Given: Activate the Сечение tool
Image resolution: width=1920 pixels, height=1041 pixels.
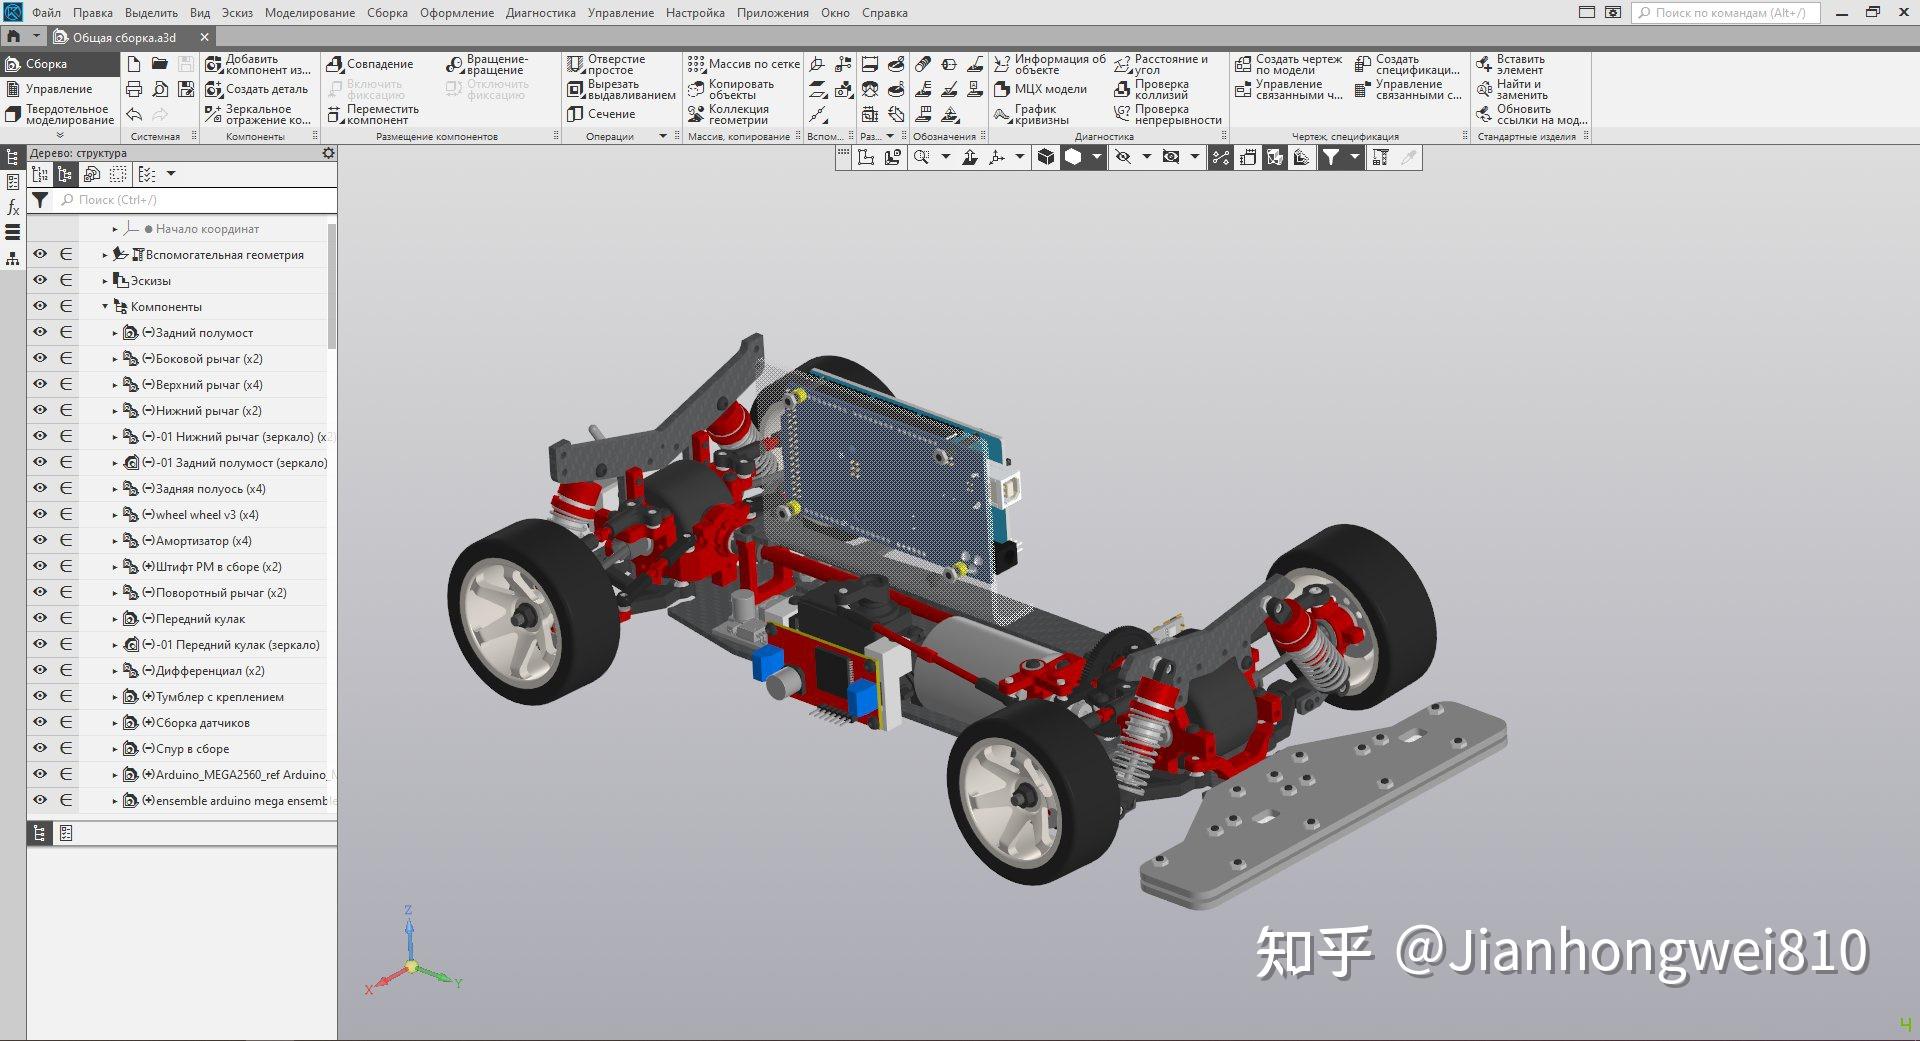Looking at the screenshot, I should [x=611, y=114].
